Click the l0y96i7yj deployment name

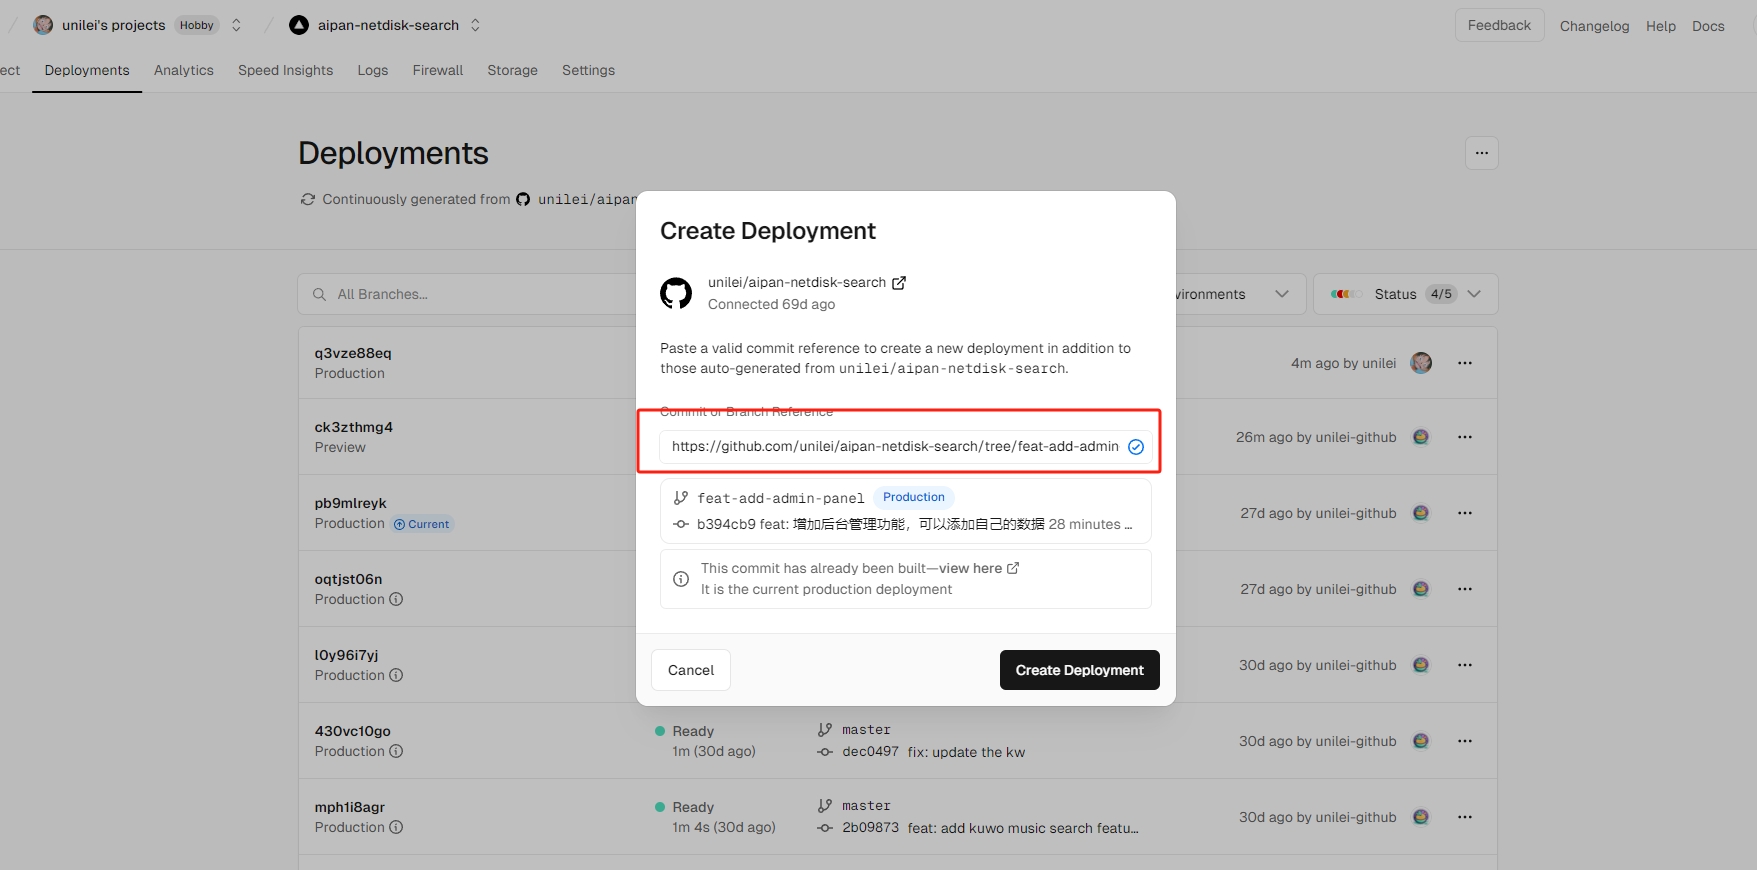[x=346, y=655]
